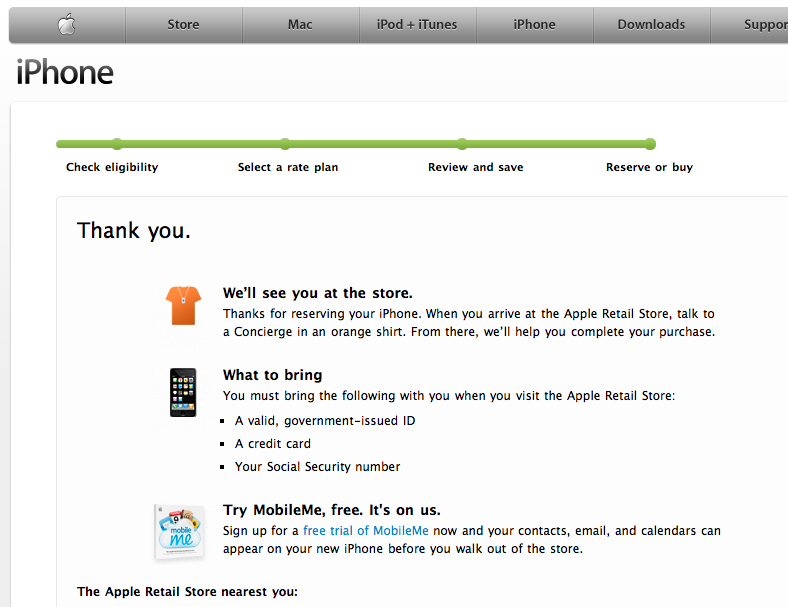
Task: Open the Downloads navigation tab
Action: tap(651, 25)
